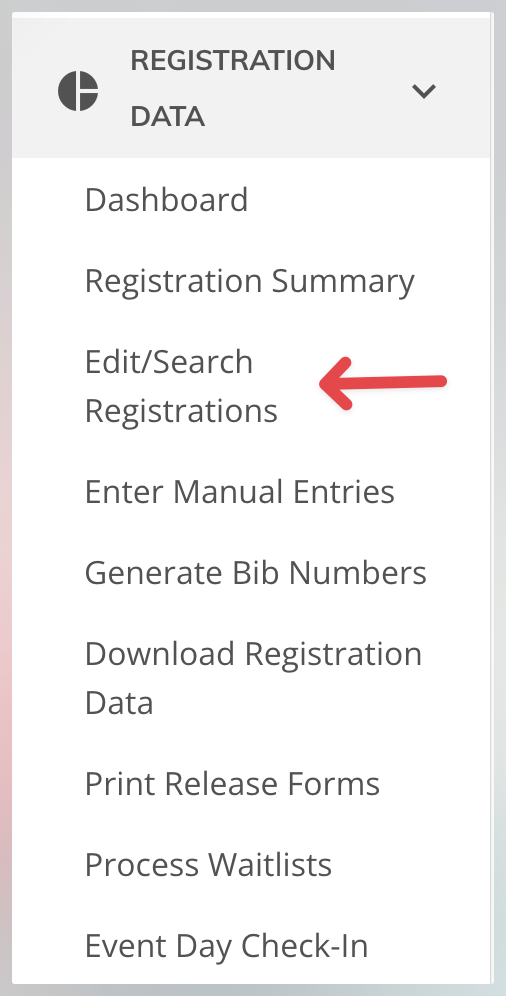This screenshot has height=996, width=506.
Task: Click the second-line Data of Download Registration
Action: pyautogui.click(x=119, y=703)
